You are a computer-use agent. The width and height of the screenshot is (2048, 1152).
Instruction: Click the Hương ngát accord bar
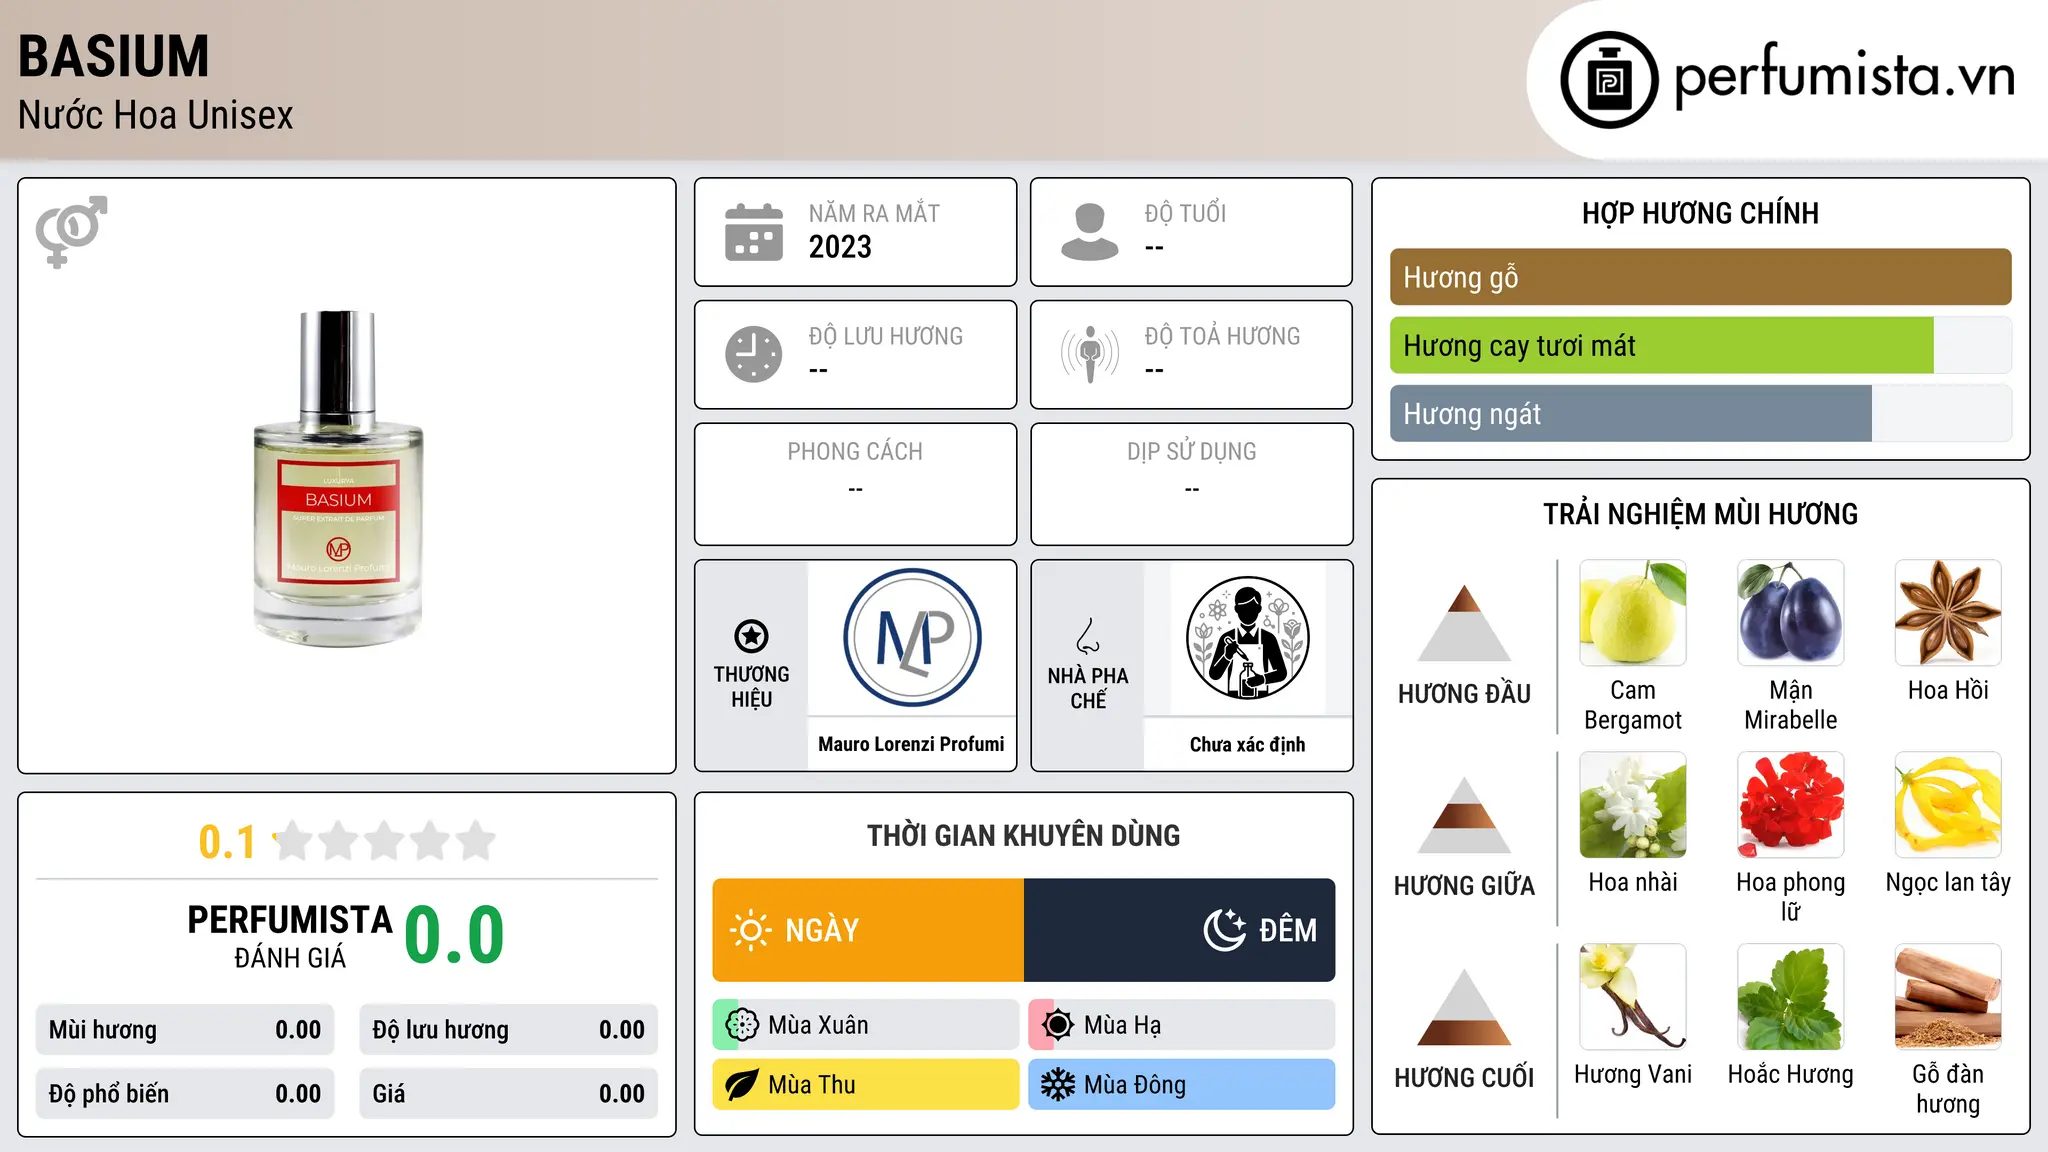[1701, 413]
